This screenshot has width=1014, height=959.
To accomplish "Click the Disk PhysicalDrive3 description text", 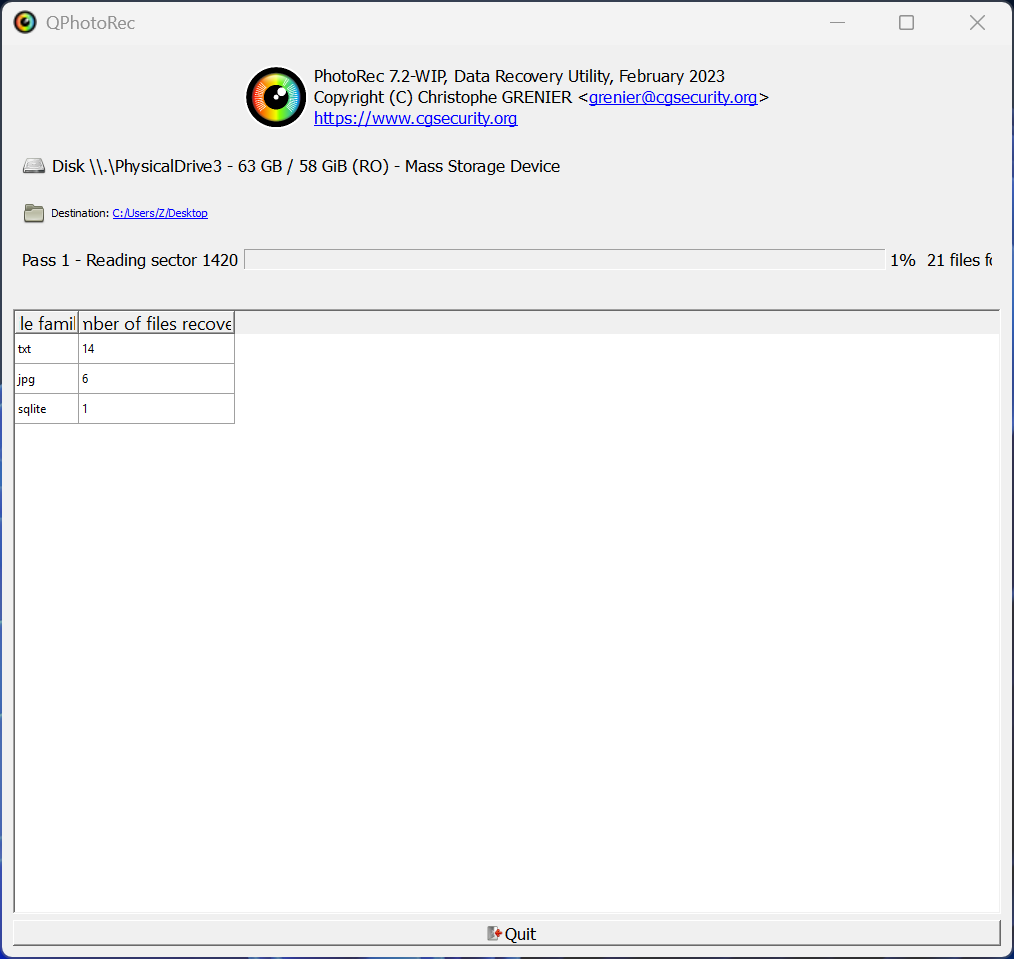I will [306, 166].
